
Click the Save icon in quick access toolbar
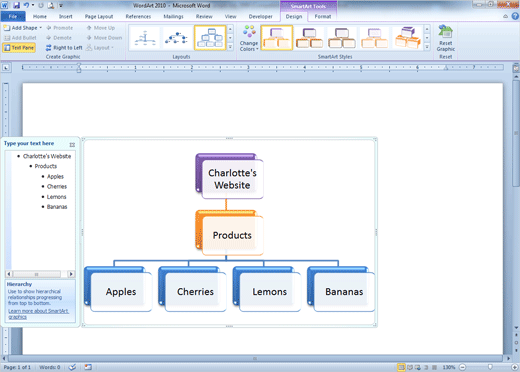16,5
